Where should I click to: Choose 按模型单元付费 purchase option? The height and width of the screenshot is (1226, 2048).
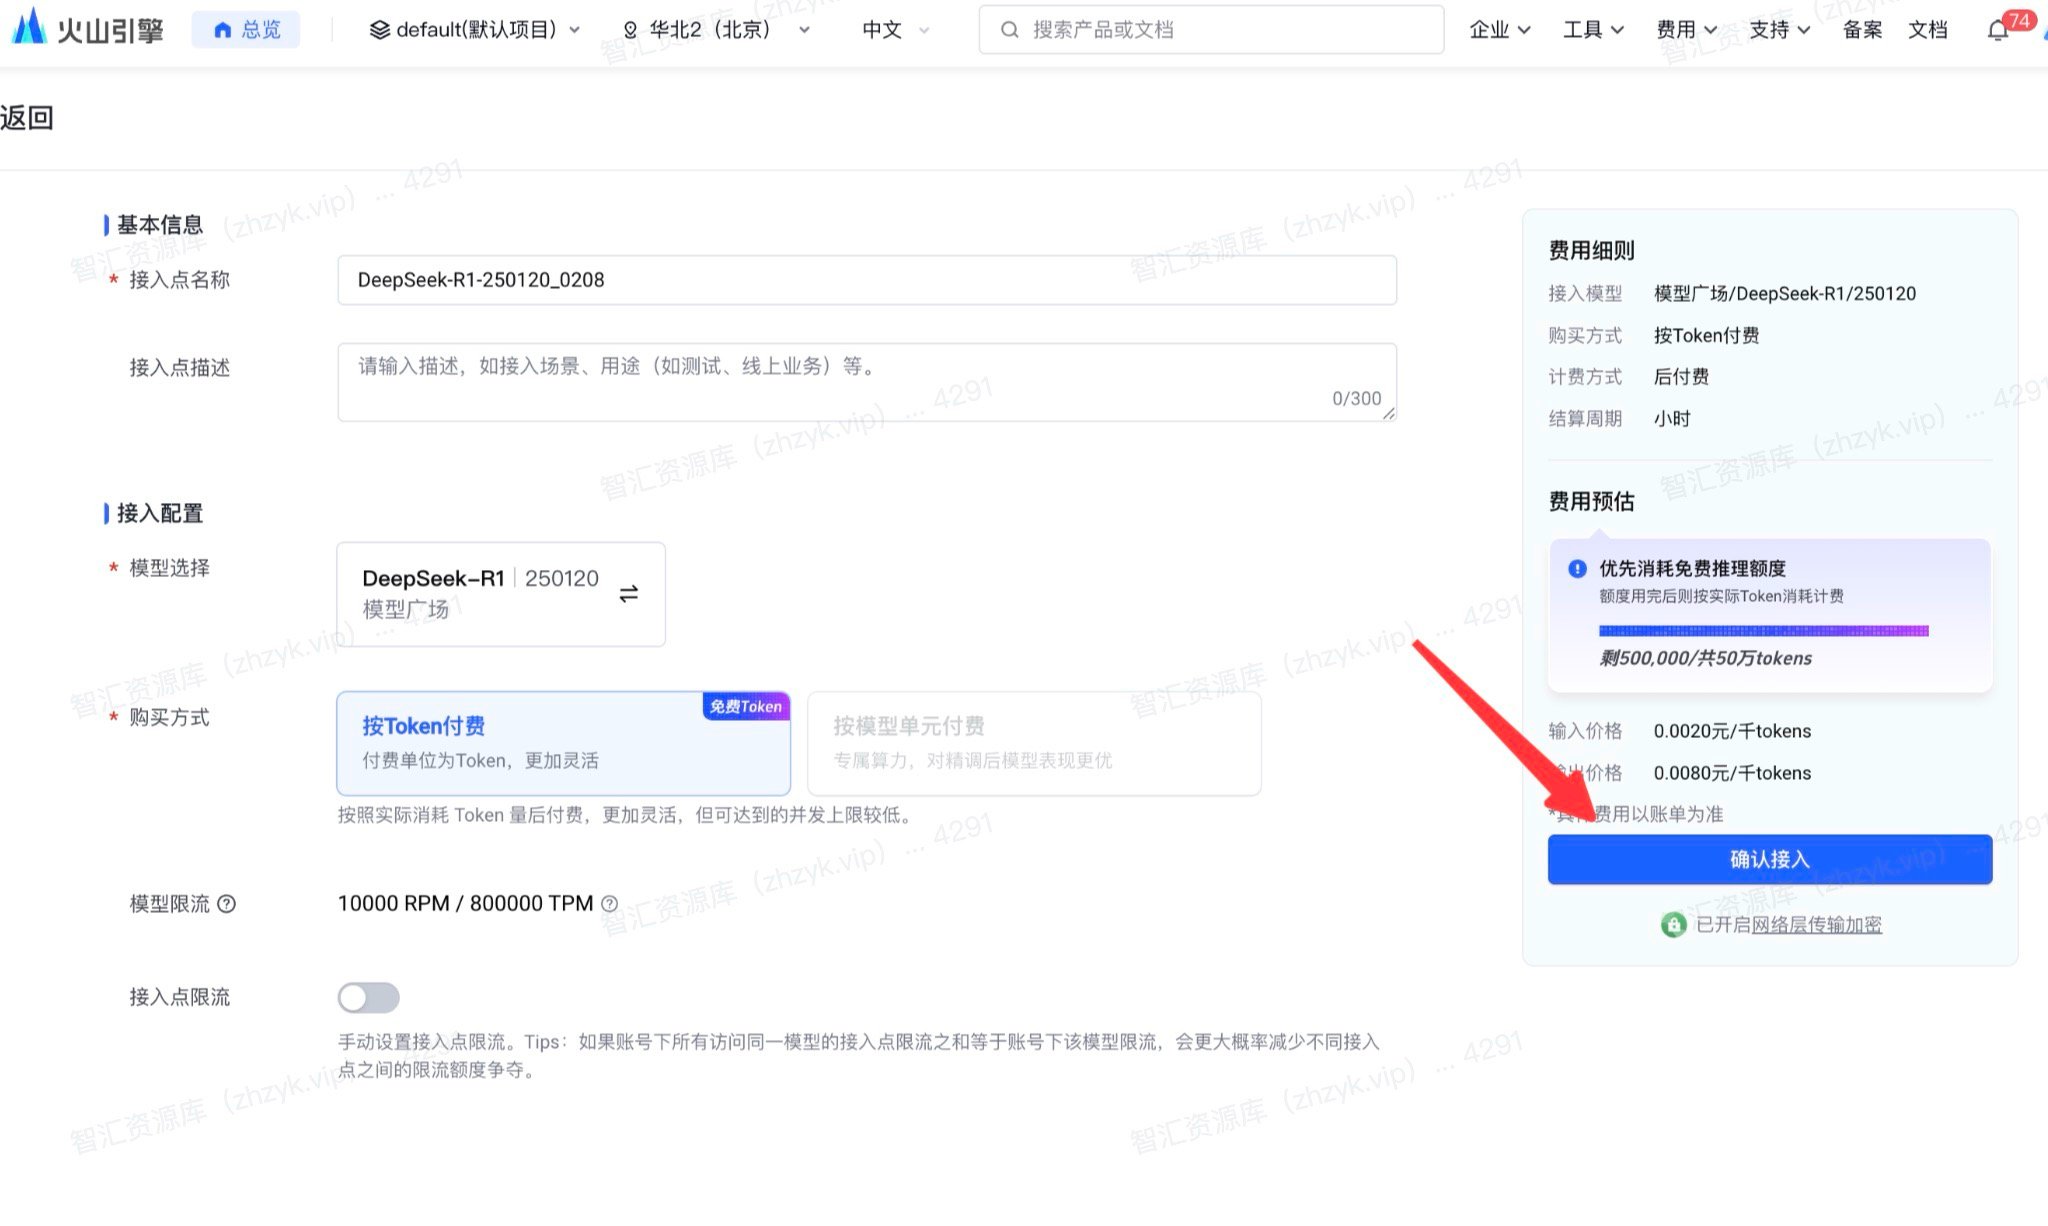click(1034, 743)
